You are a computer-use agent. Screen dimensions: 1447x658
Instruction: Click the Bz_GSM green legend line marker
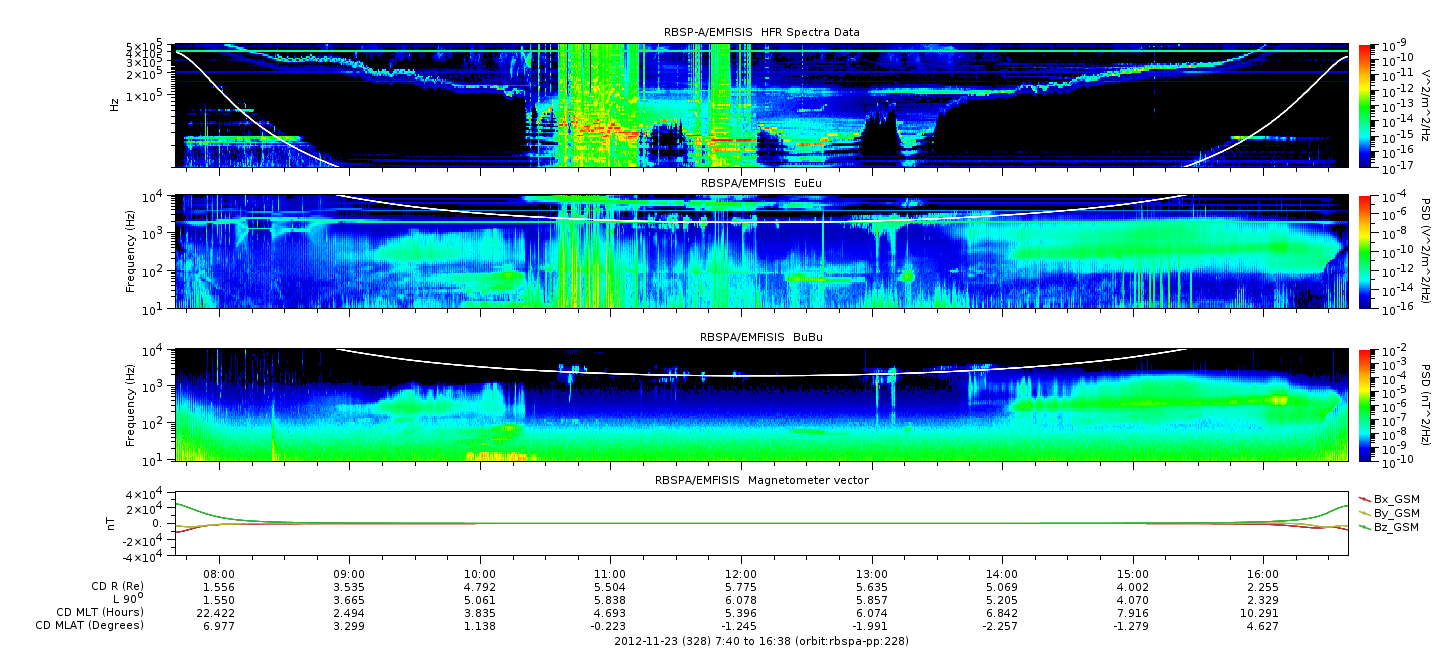1364,527
